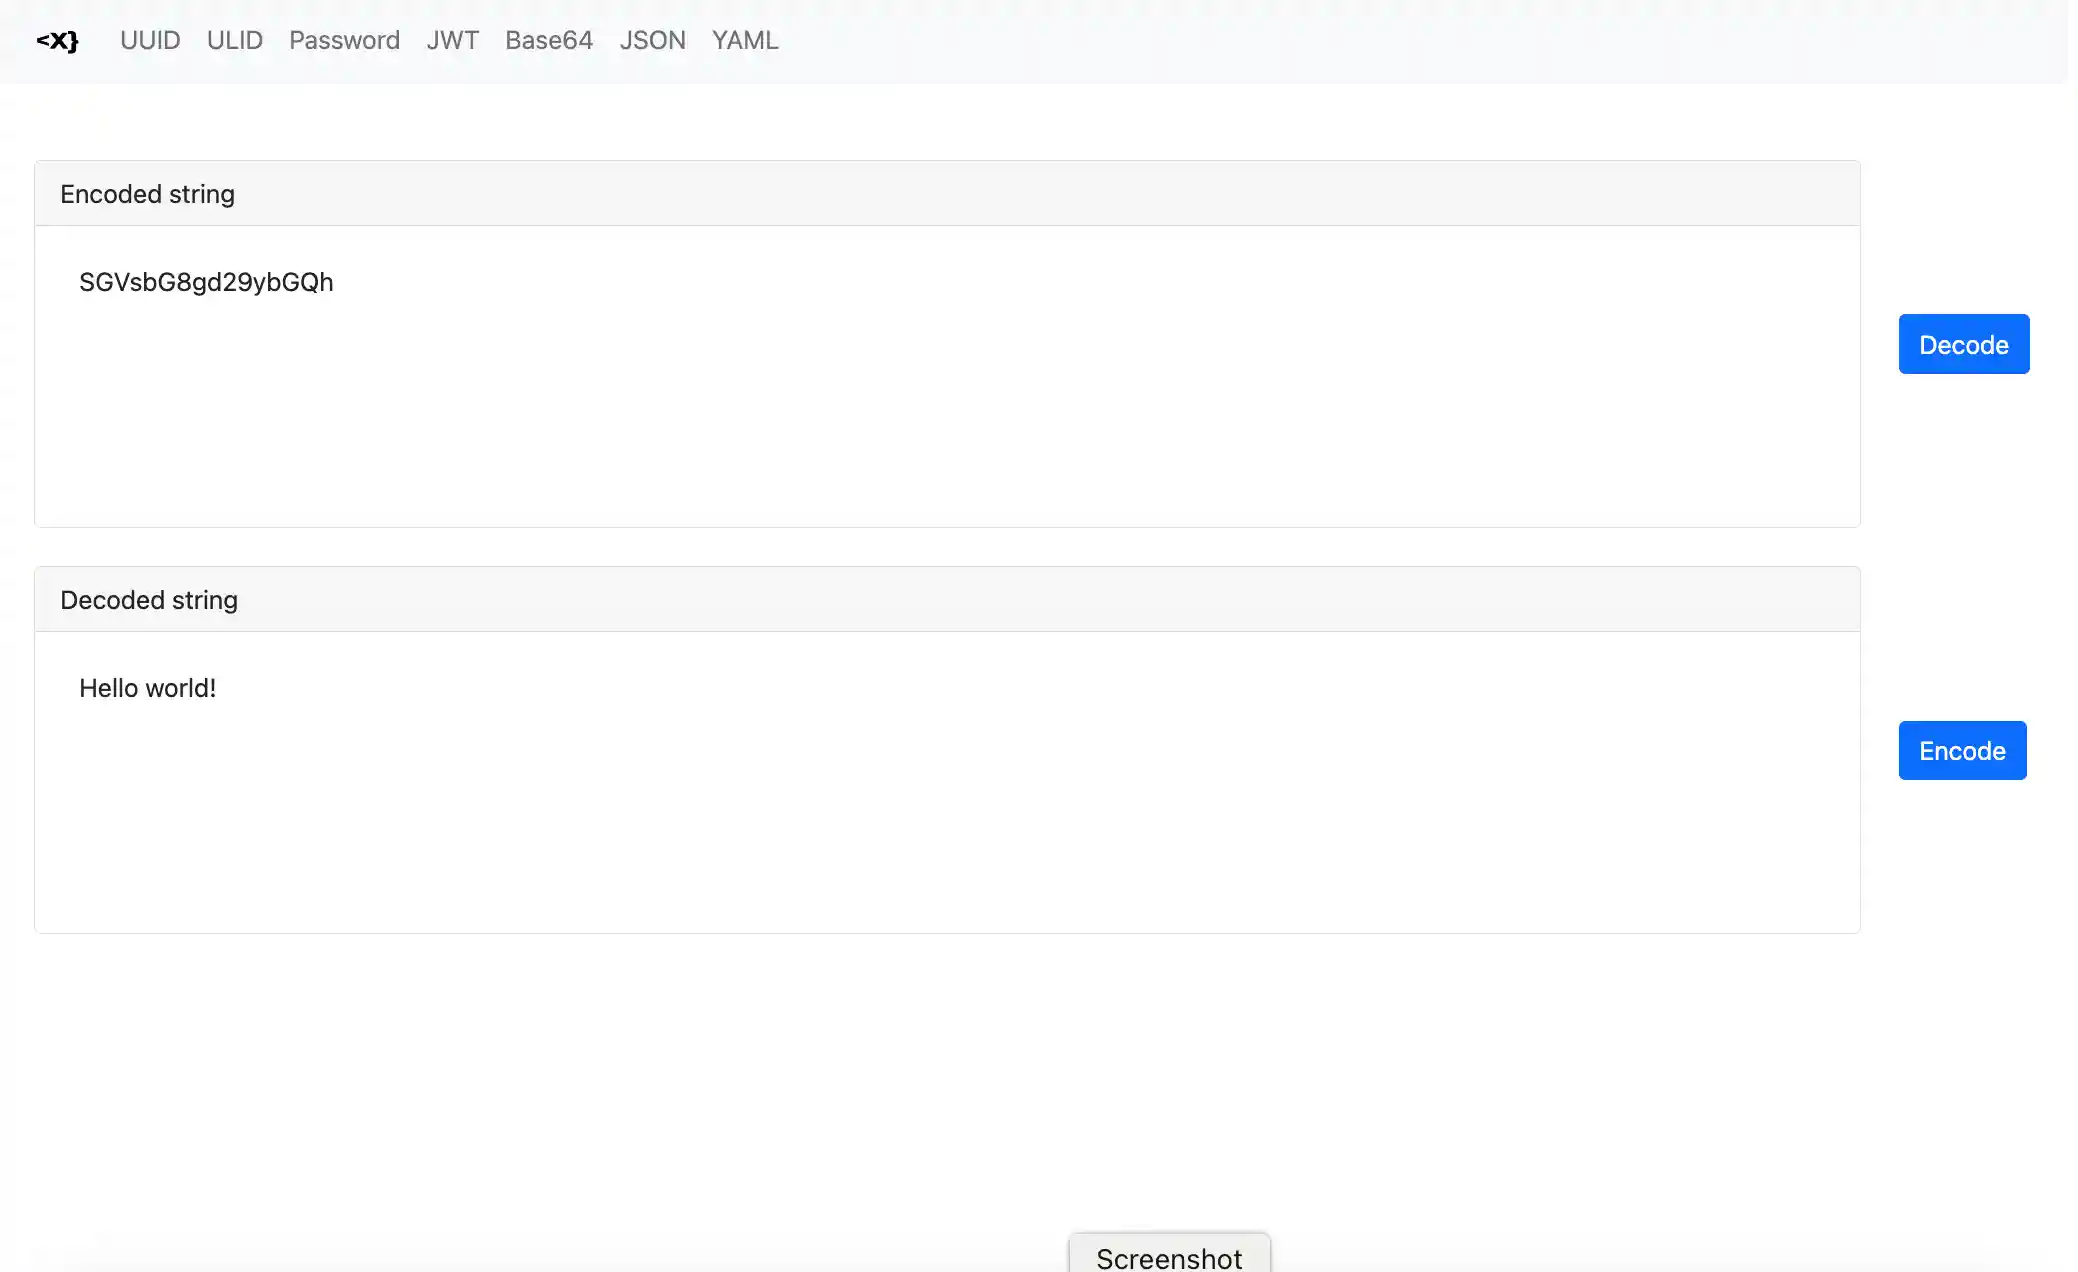Go to the ULID tool

[x=234, y=41]
